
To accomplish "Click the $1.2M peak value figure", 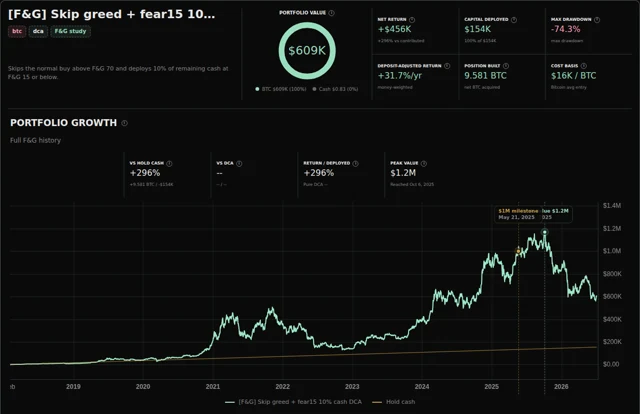I will [403, 173].
